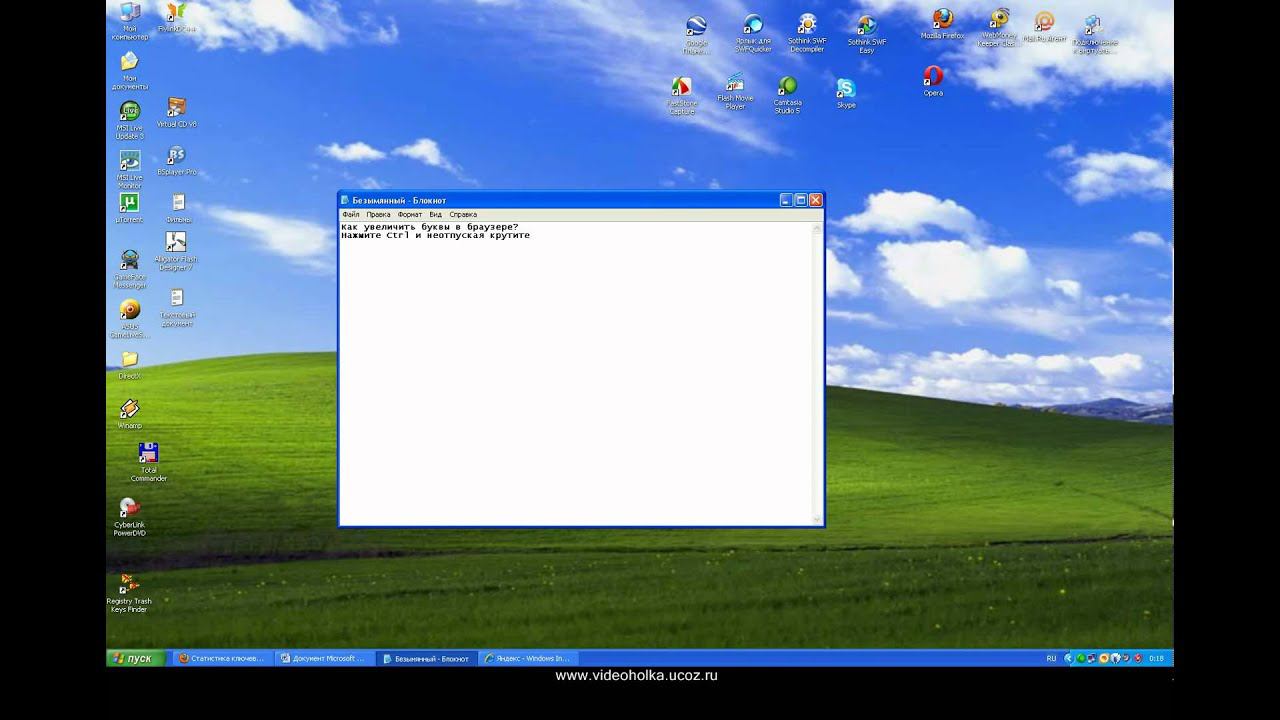The height and width of the screenshot is (720, 1280).
Task: Select the Mozilla Firefox desktop icon
Action: click(x=942, y=24)
